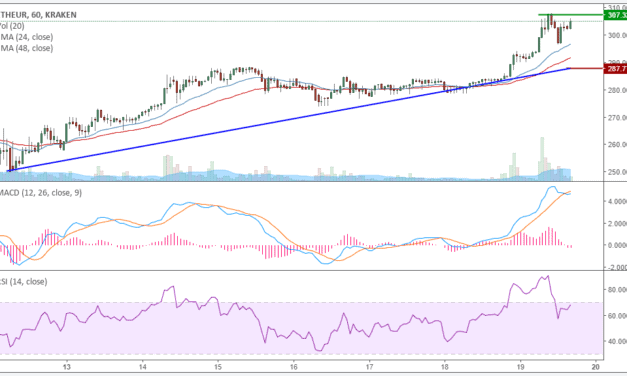This screenshot has height=376, width=627.
Task: Click date label 16 on time axis
Action: [x=294, y=367]
